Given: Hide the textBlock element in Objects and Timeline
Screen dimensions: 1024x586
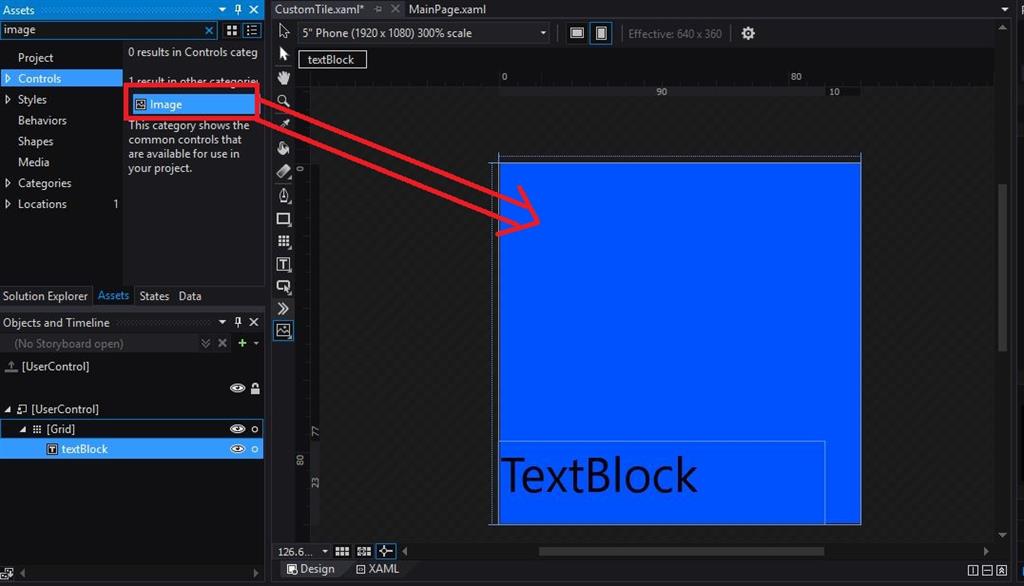Looking at the screenshot, I should click(x=238, y=449).
